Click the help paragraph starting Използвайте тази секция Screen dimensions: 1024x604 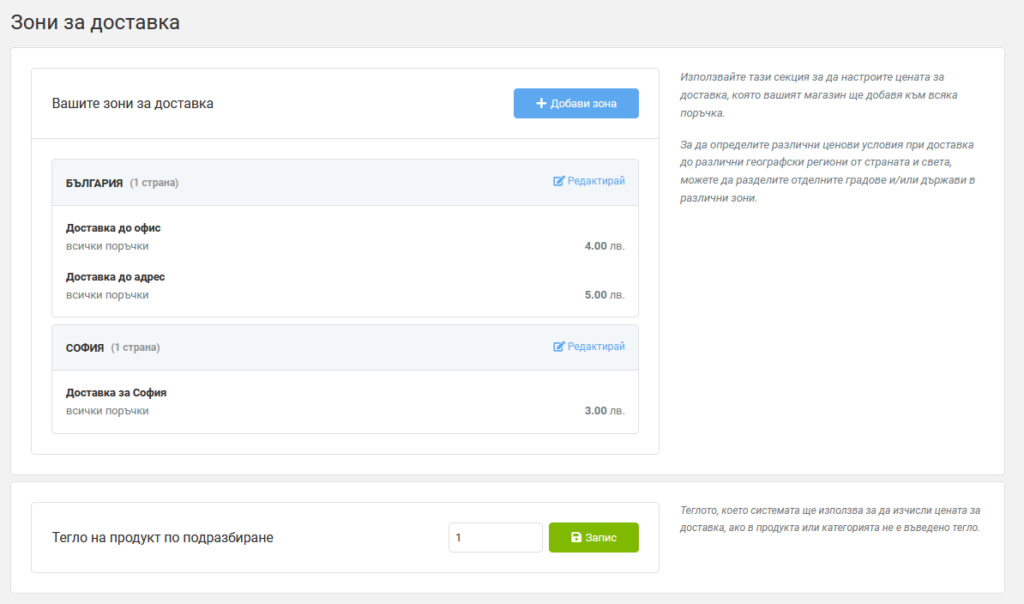coord(819,95)
